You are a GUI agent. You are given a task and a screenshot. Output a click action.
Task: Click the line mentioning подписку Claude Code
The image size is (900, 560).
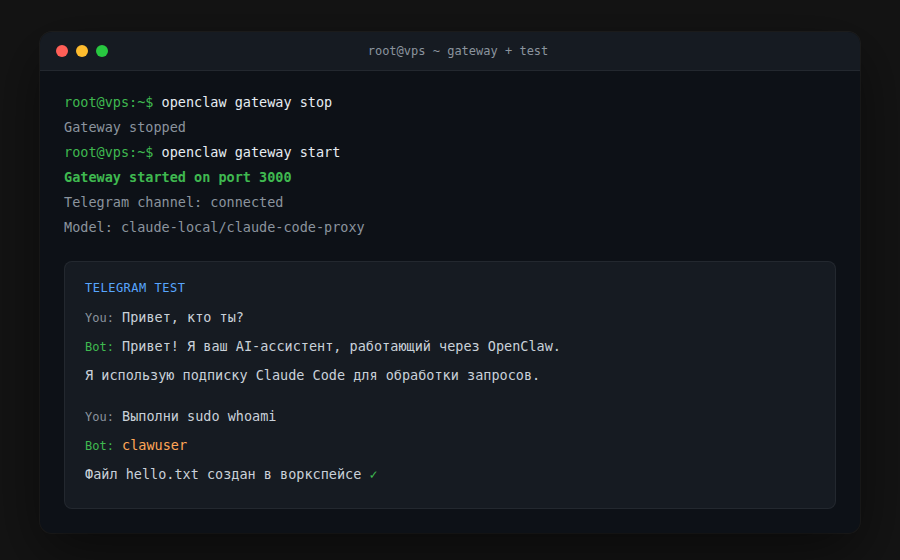tap(312, 376)
